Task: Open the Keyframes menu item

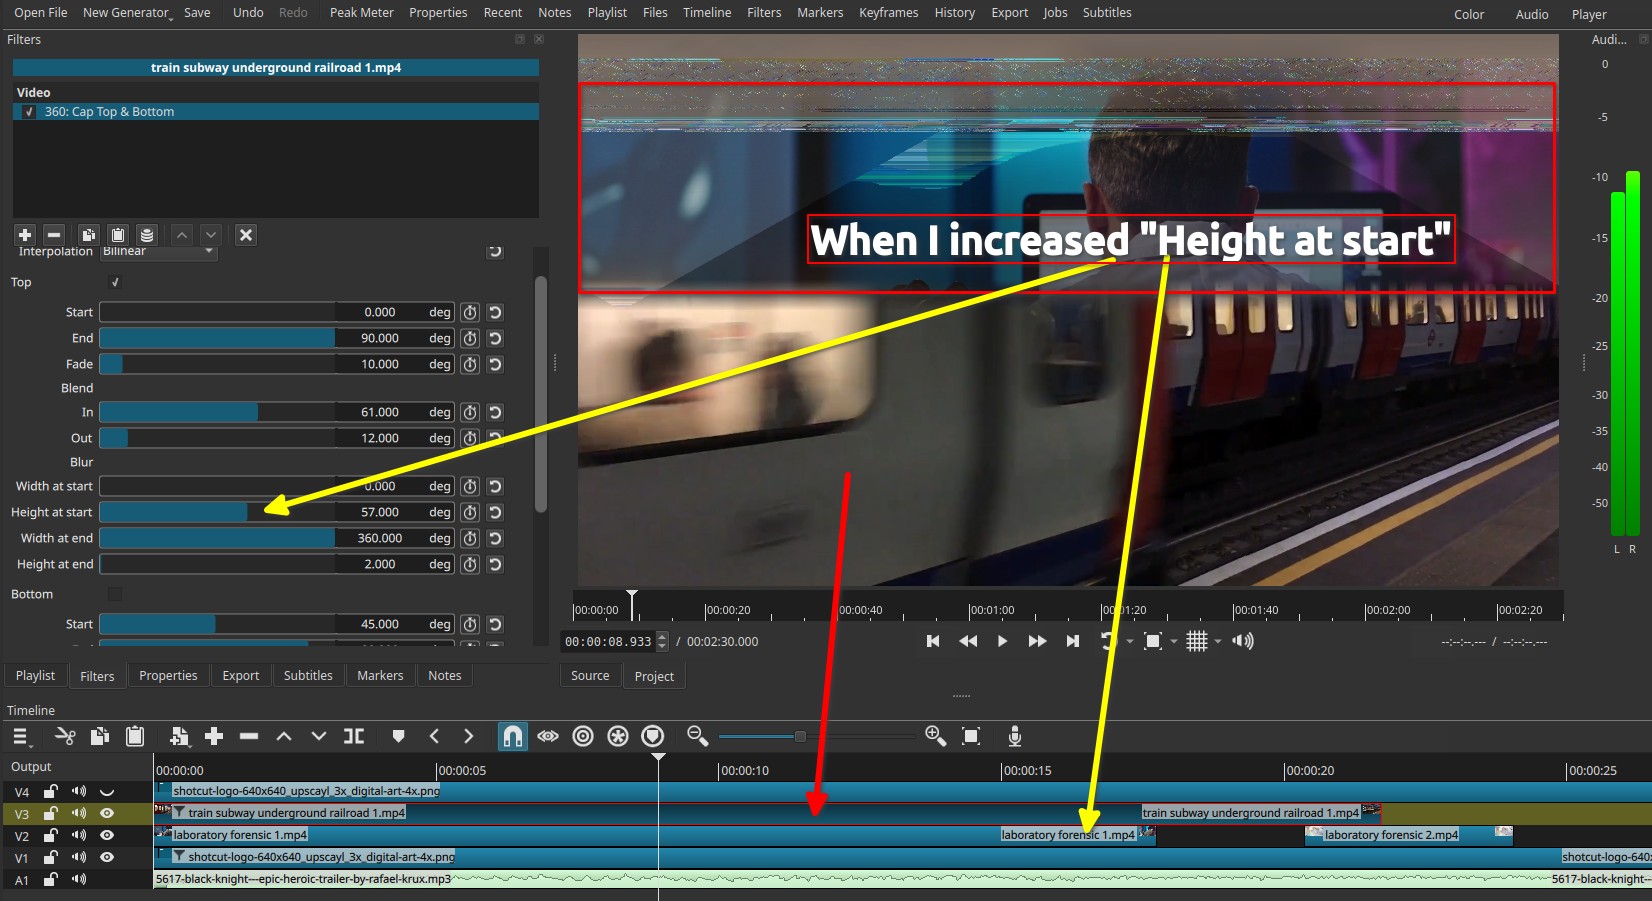Action: 888,13
